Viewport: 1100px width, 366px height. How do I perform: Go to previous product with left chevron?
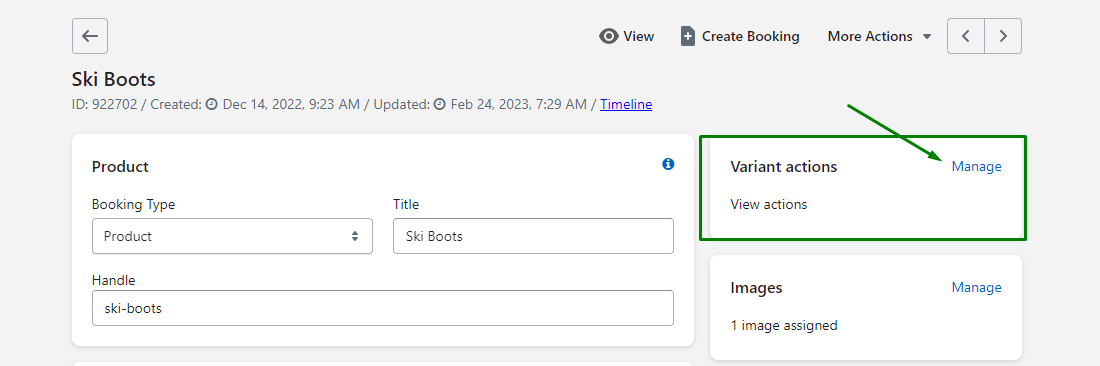coord(966,36)
